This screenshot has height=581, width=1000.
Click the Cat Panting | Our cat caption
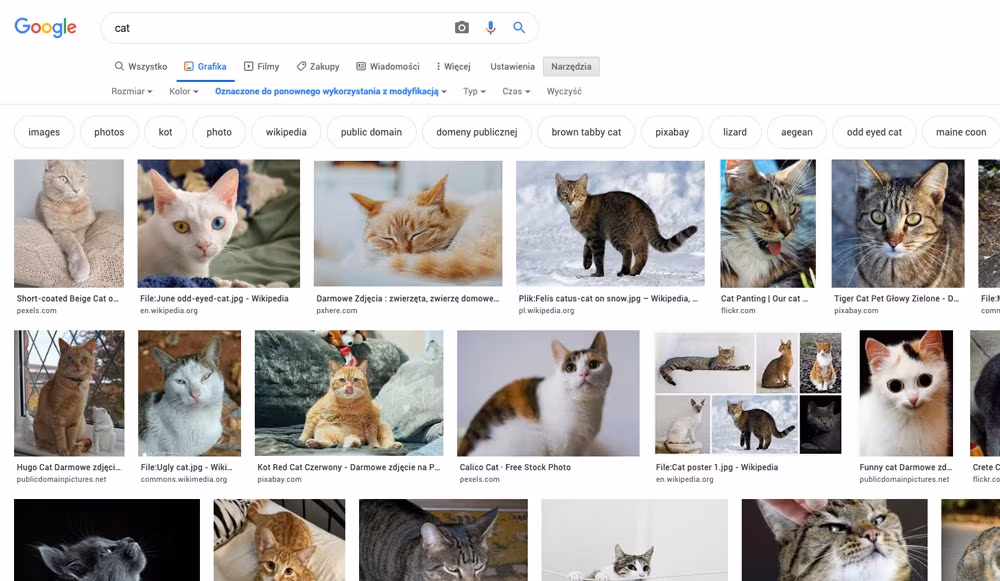click(x=765, y=298)
